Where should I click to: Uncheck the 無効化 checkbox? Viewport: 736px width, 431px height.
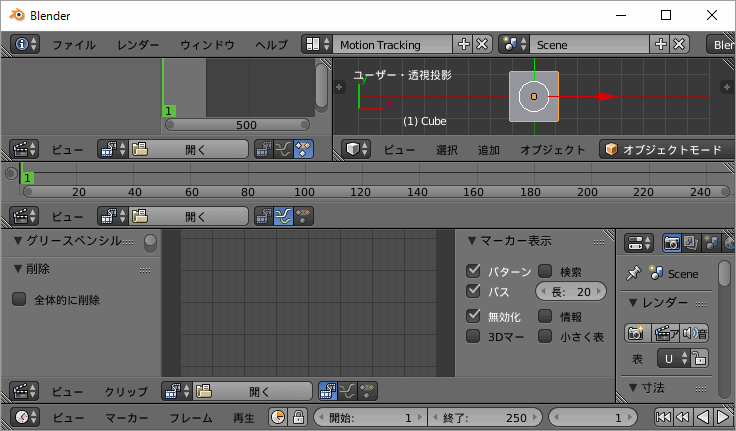(x=473, y=316)
